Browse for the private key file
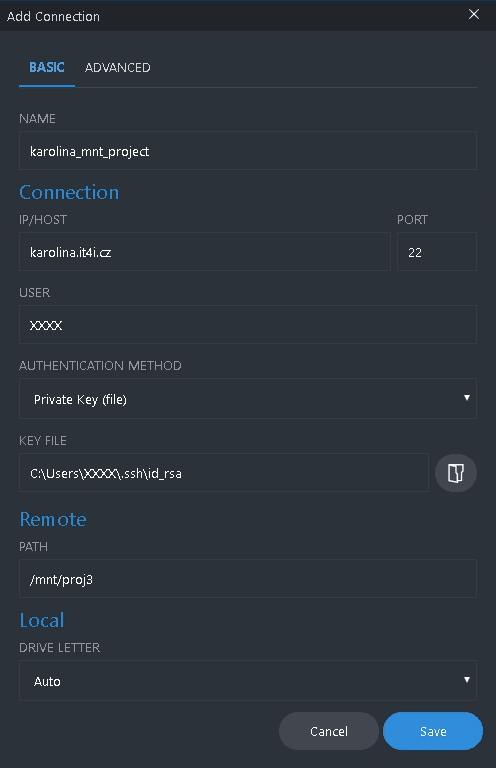 coord(455,473)
